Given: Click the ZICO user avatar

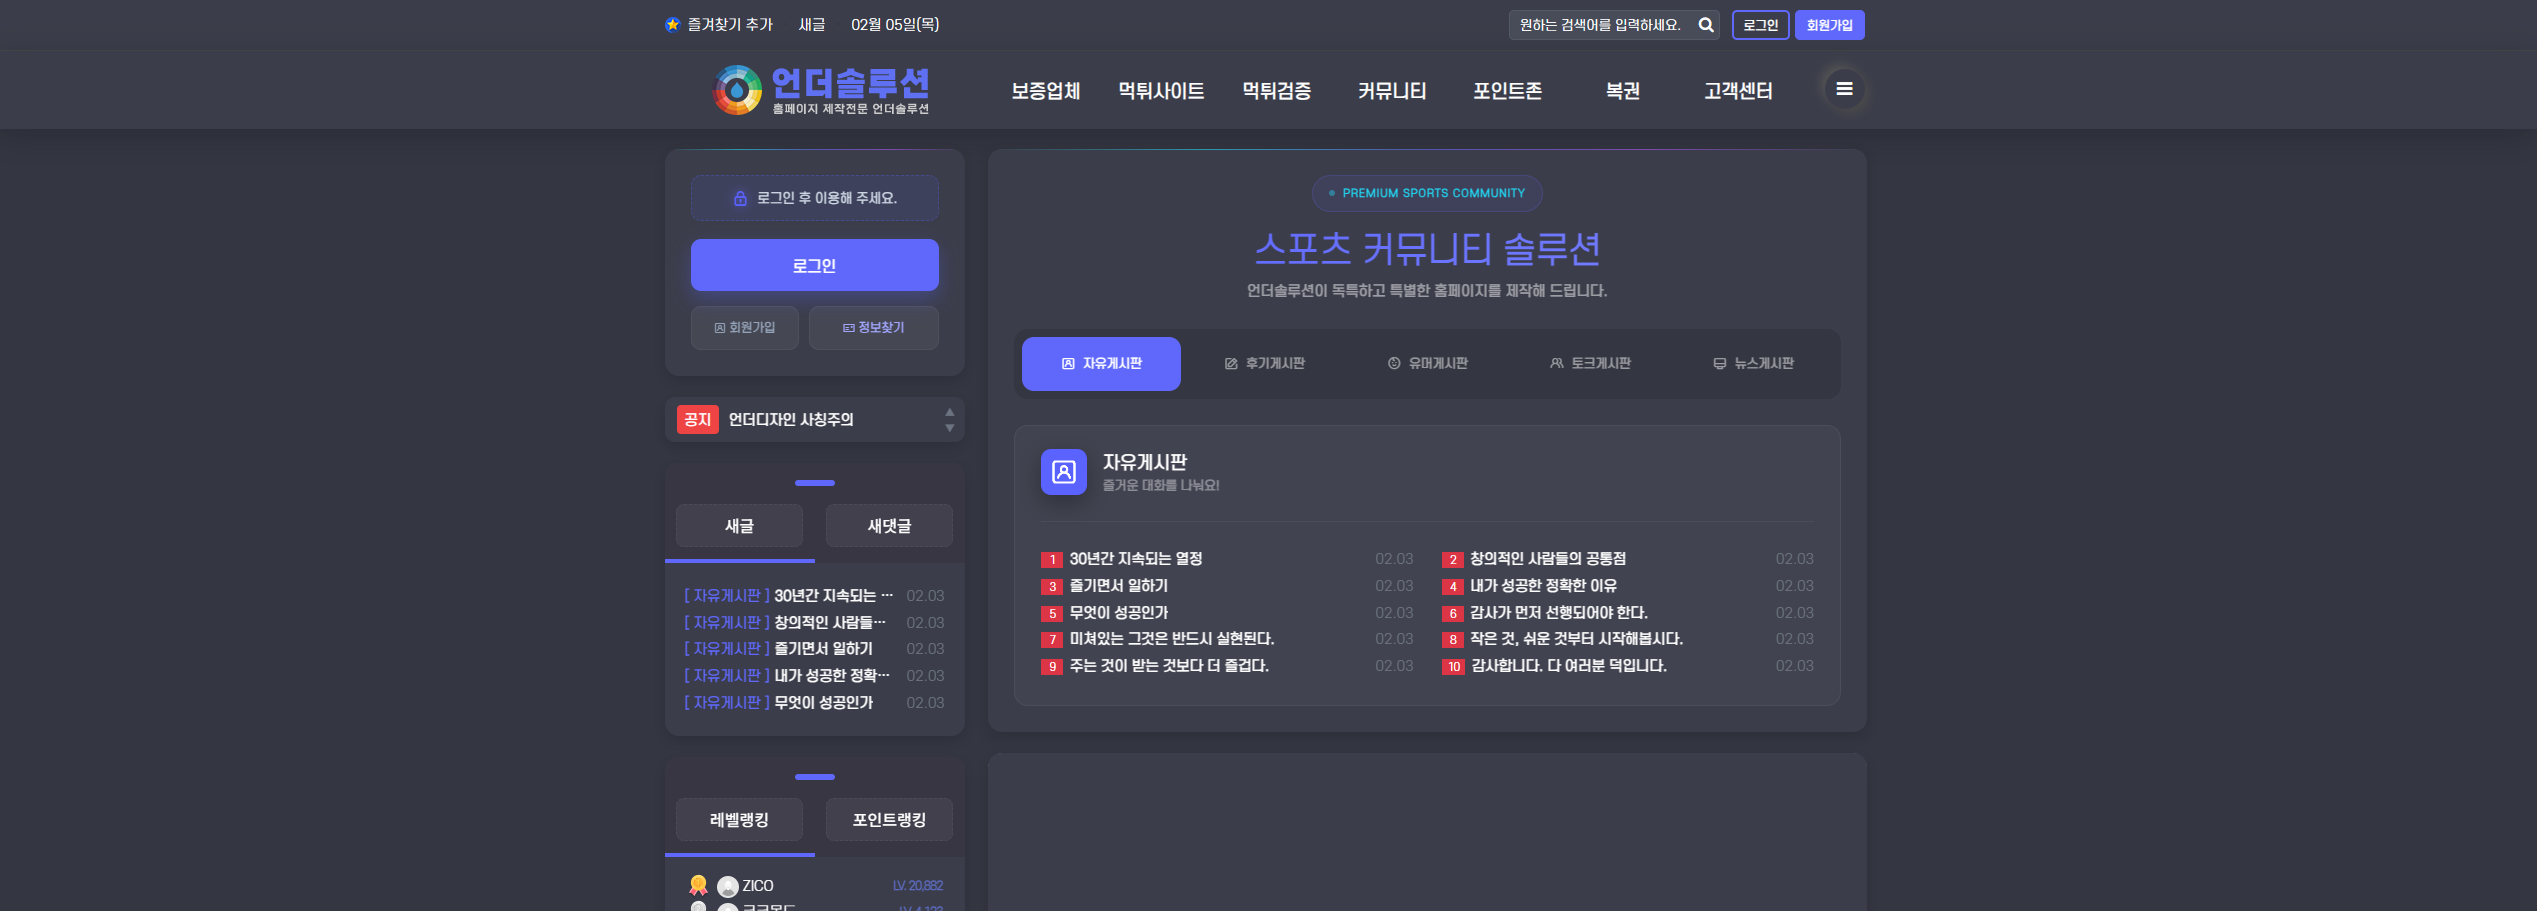Looking at the screenshot, I should [728, 886].
